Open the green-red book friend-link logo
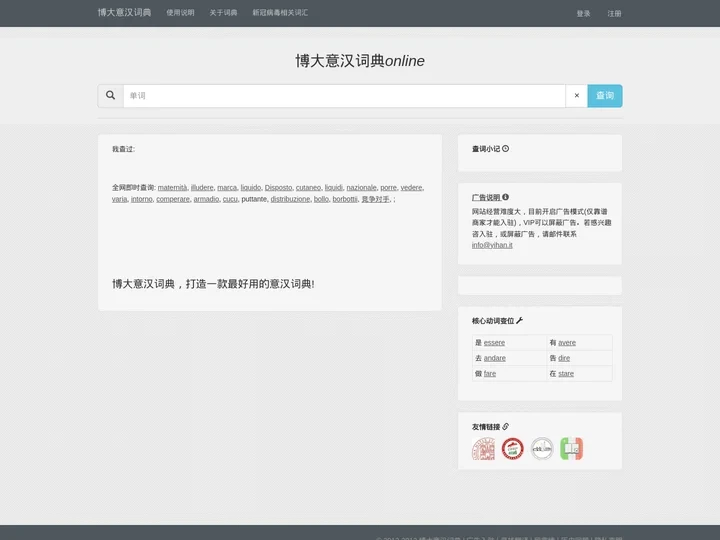 click(x=572, y=449)
